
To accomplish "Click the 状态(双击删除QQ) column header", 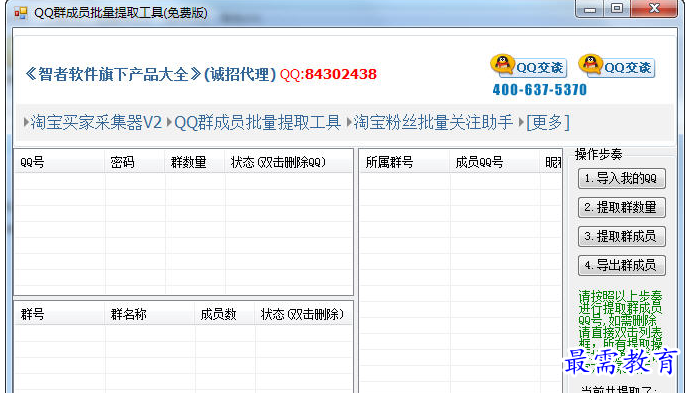I will tap(289, 162).
